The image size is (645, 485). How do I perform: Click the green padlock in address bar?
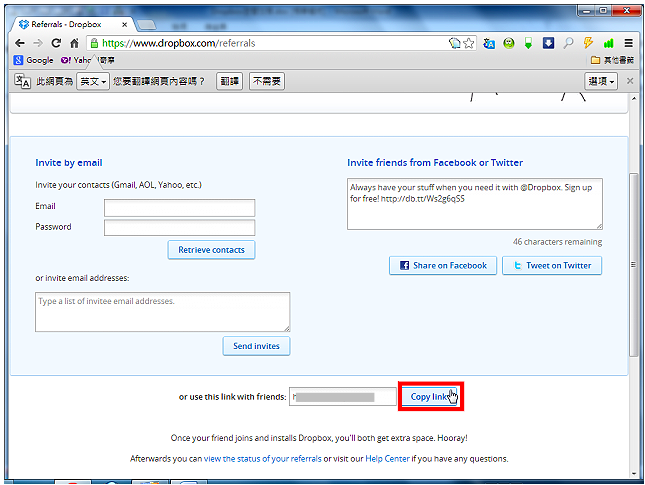[x=94, y=43]
